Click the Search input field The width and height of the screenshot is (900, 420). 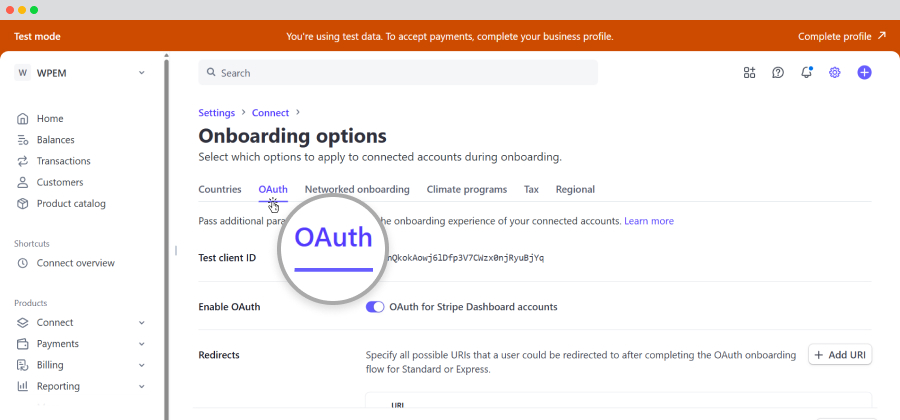(398, 73)
